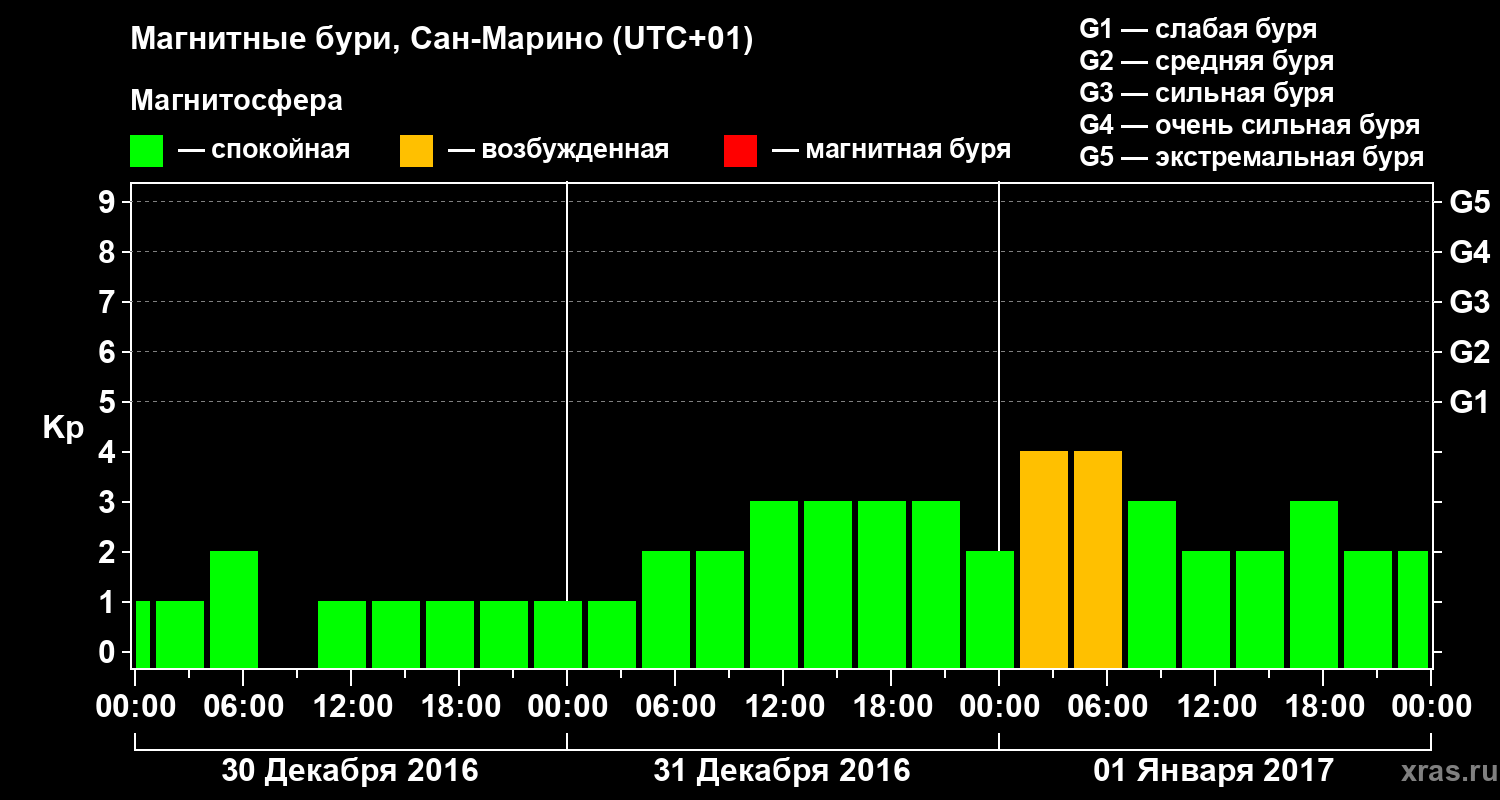Click the 'G3' mark on the right axis
The image size is (1500, 800).
click(1469, 302)
